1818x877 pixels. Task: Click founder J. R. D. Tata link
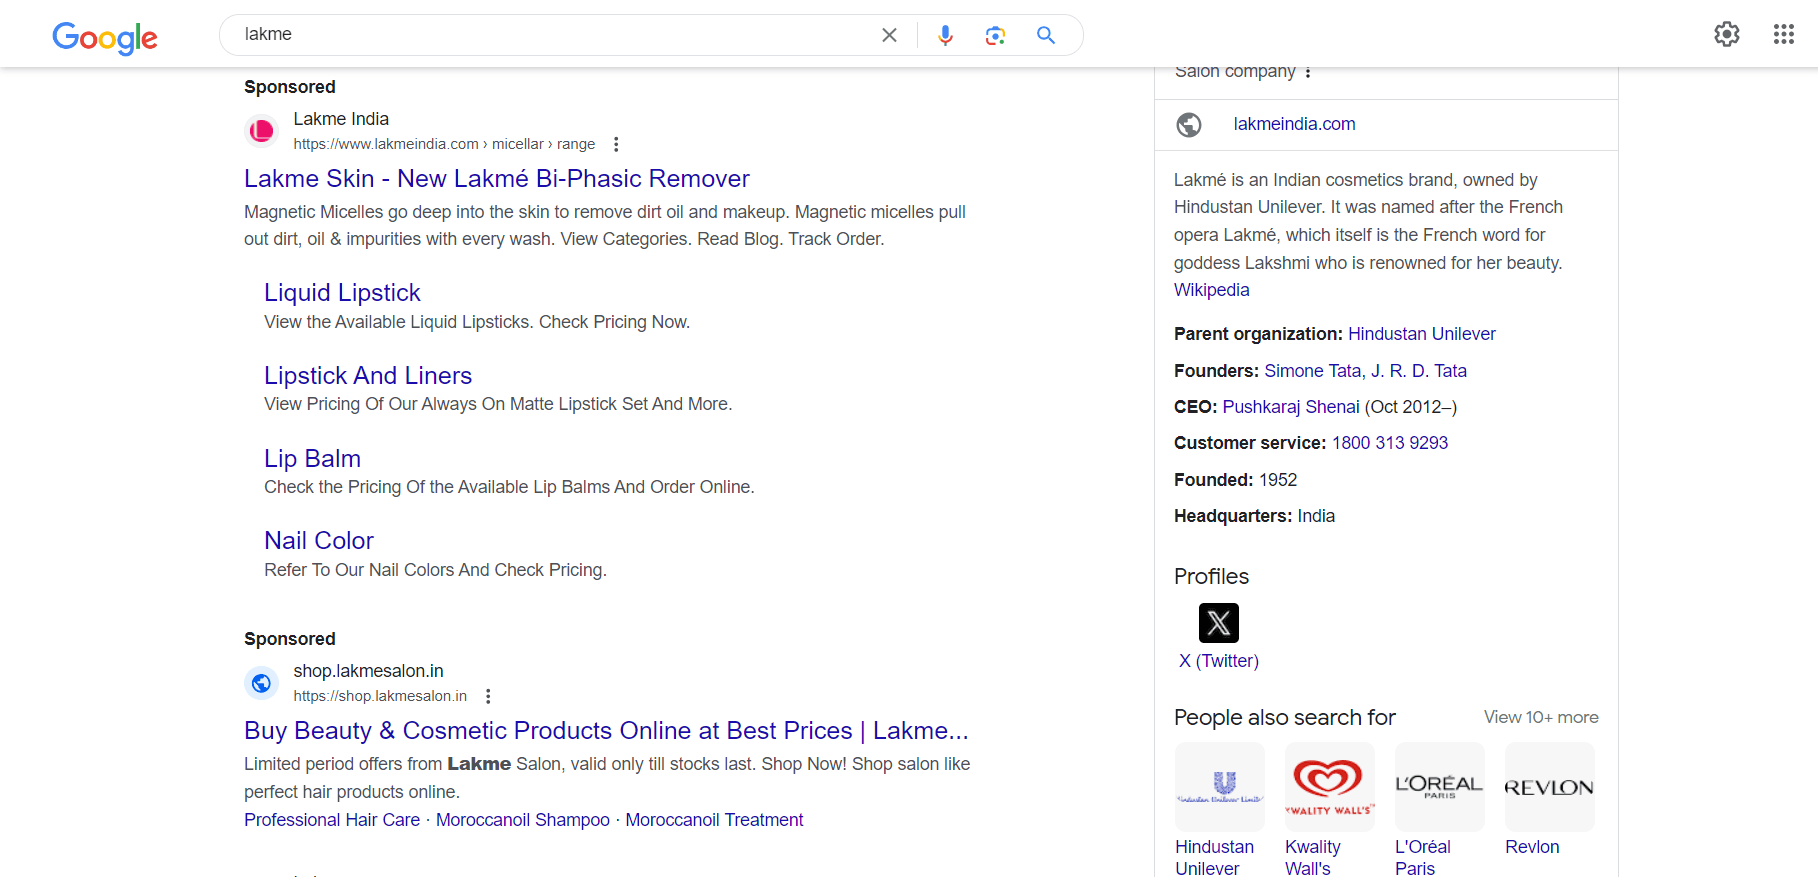[1419, 371]
